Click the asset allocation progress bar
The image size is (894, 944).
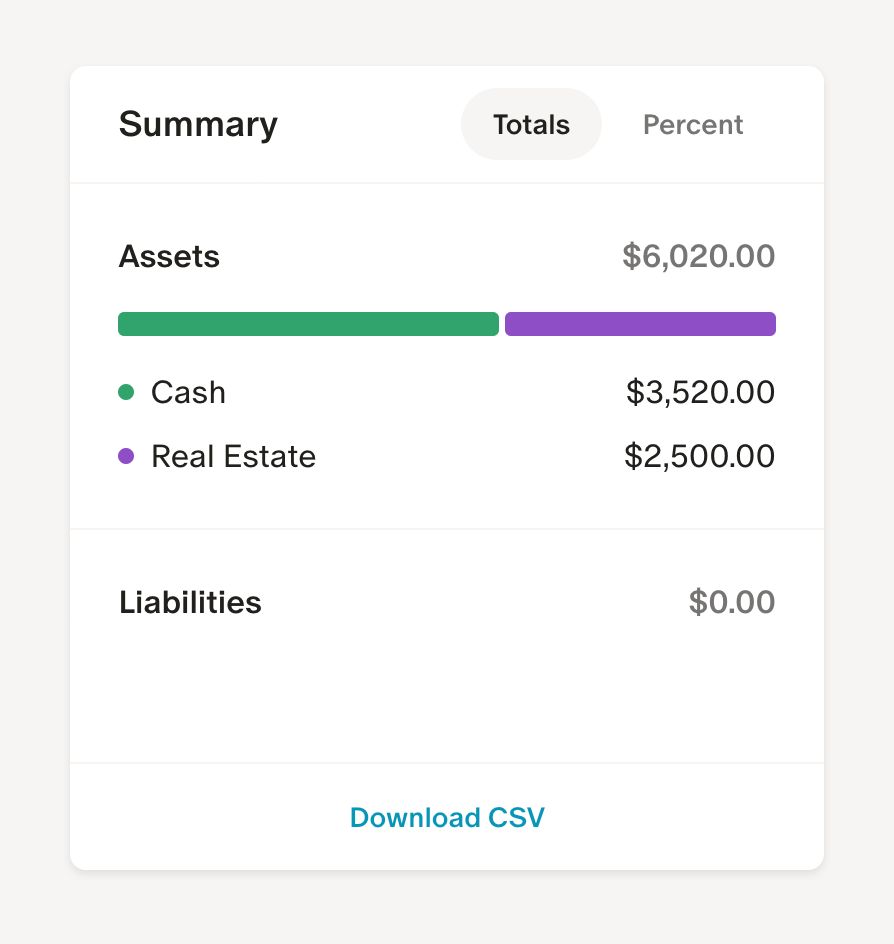coord(447,323)
